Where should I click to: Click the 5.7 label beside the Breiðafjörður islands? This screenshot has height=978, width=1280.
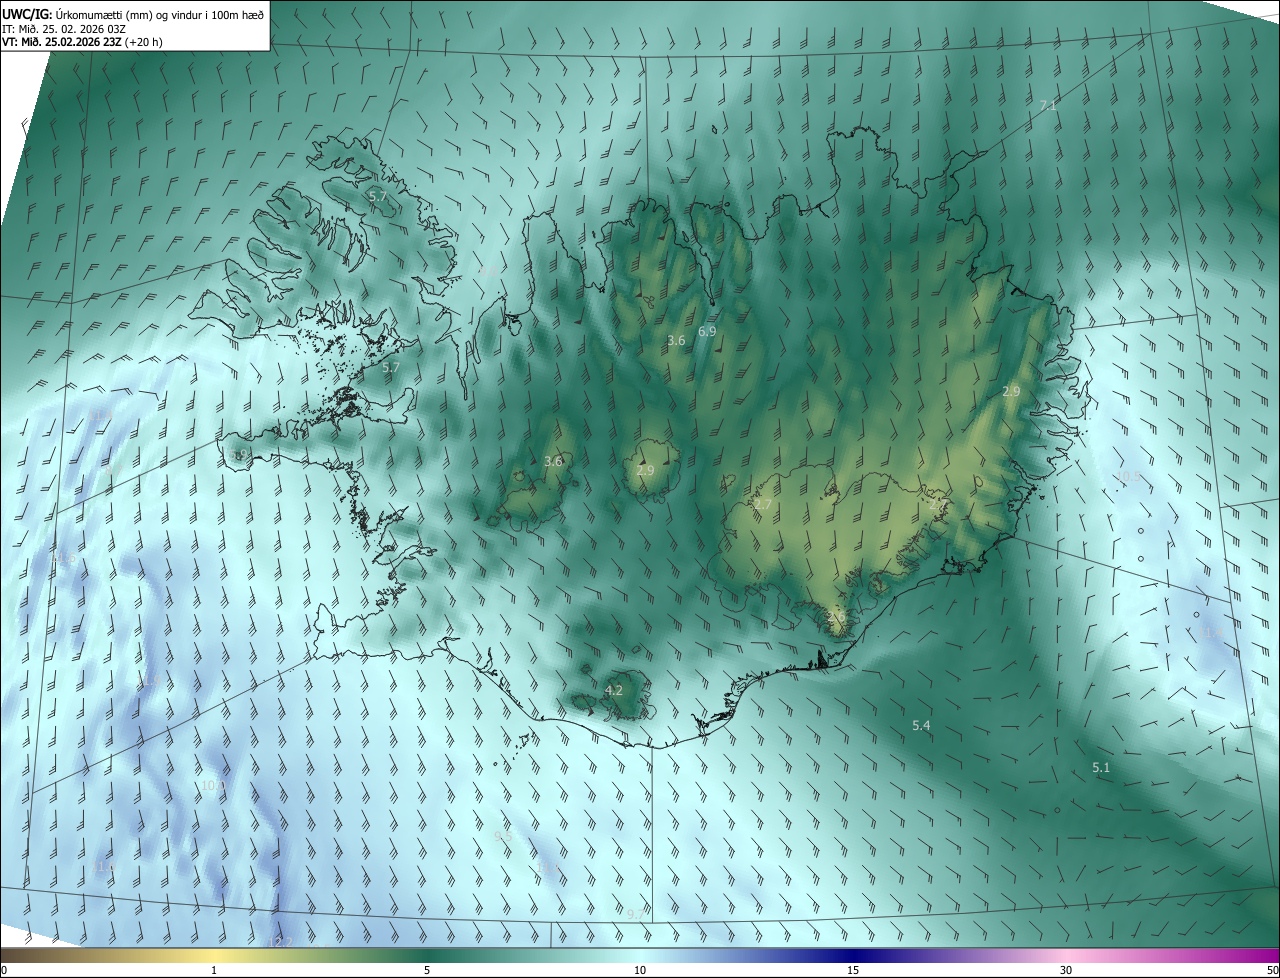(391, 367)
